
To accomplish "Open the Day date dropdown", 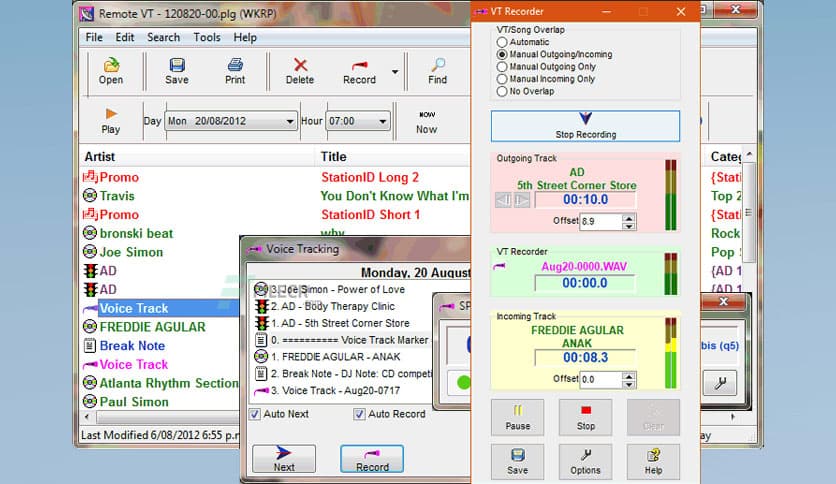I will point(290,122).
